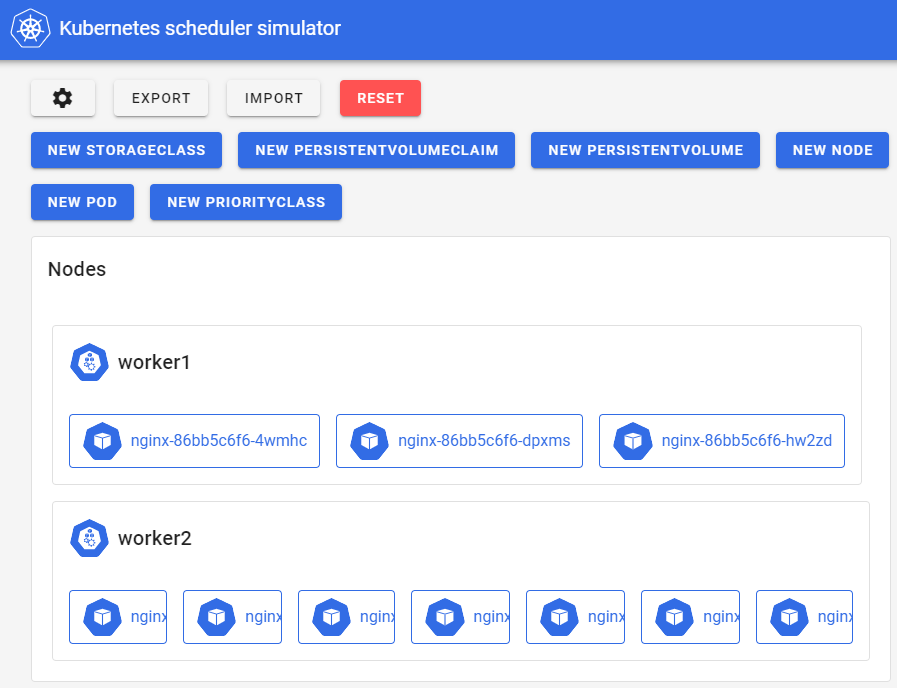Create a new StorageClass
Image resolution: width=897 pixels, height=688 pixels.
(126, 150)
